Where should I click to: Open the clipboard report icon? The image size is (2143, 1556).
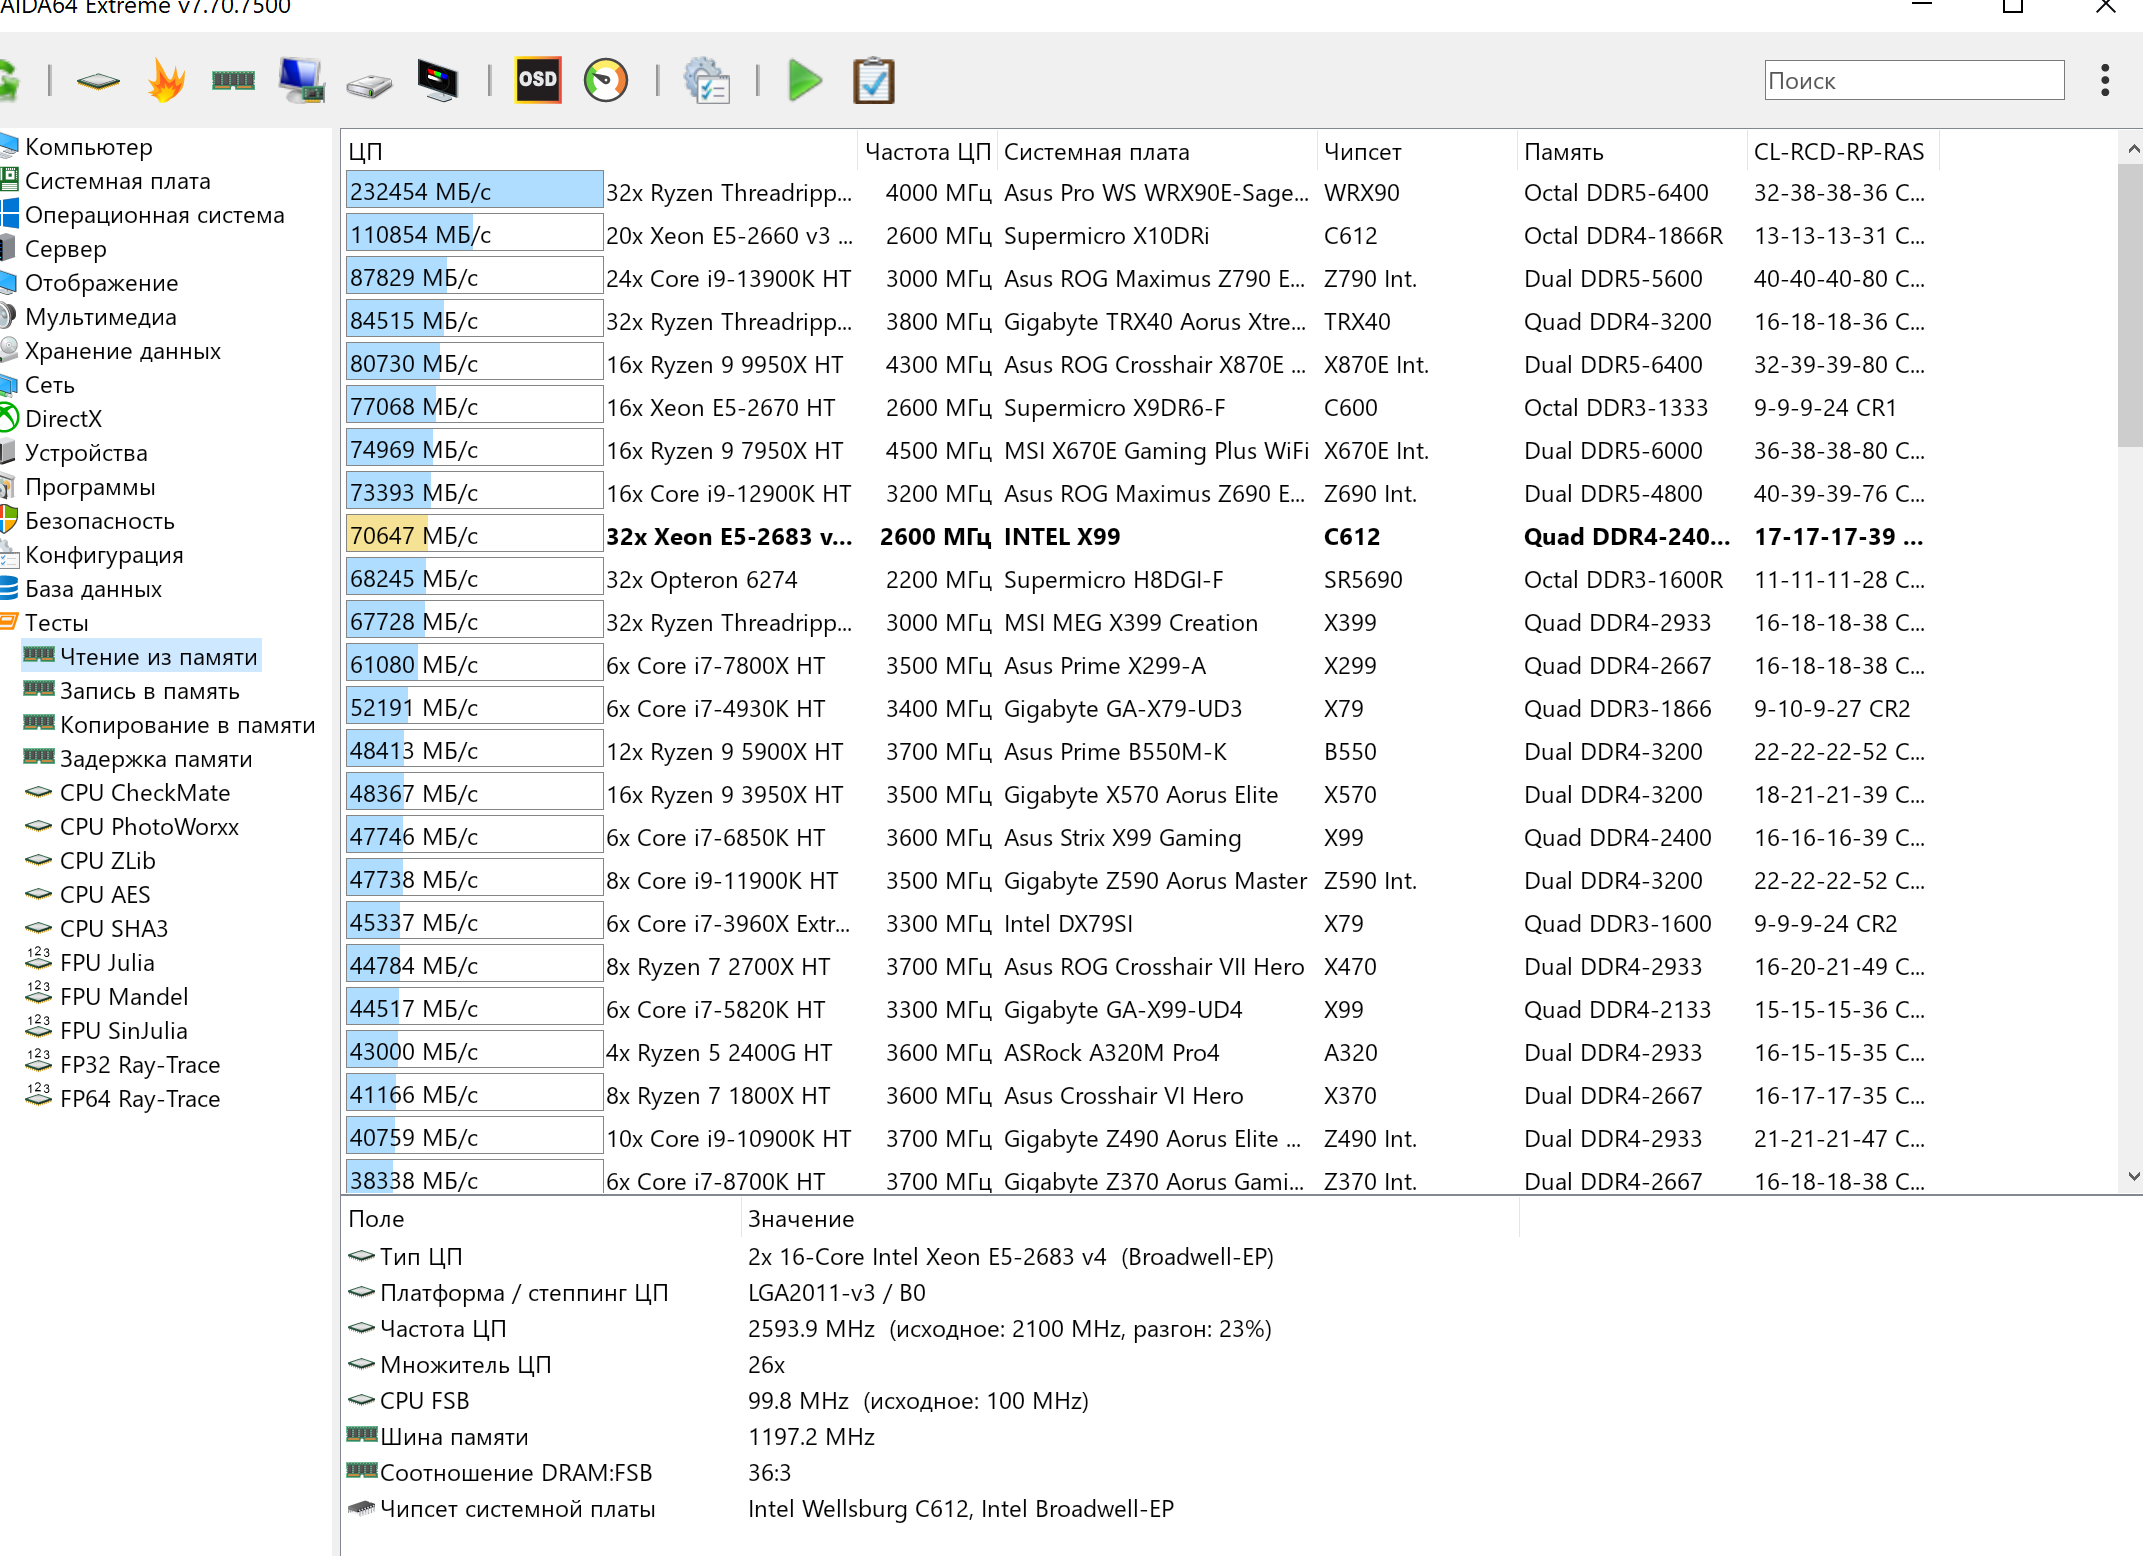click(x=873, y=80)
